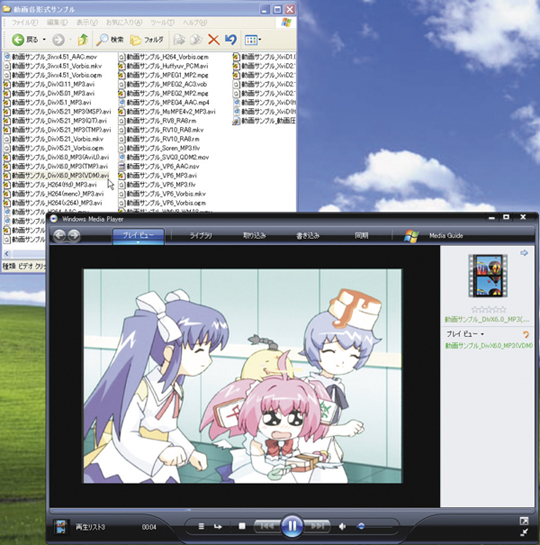
Task: Go up one folder level in Explorer
Action: (x=83, y=40)
